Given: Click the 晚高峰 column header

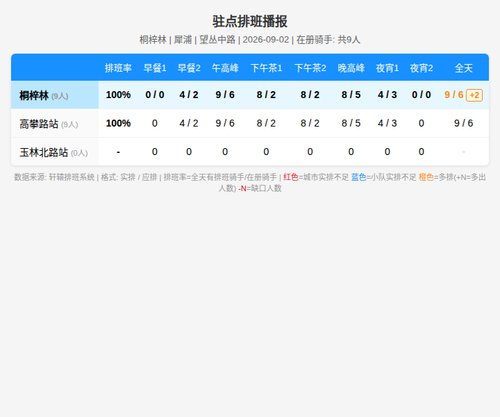Looking at the screenshot, I should (x=351, y=68).
